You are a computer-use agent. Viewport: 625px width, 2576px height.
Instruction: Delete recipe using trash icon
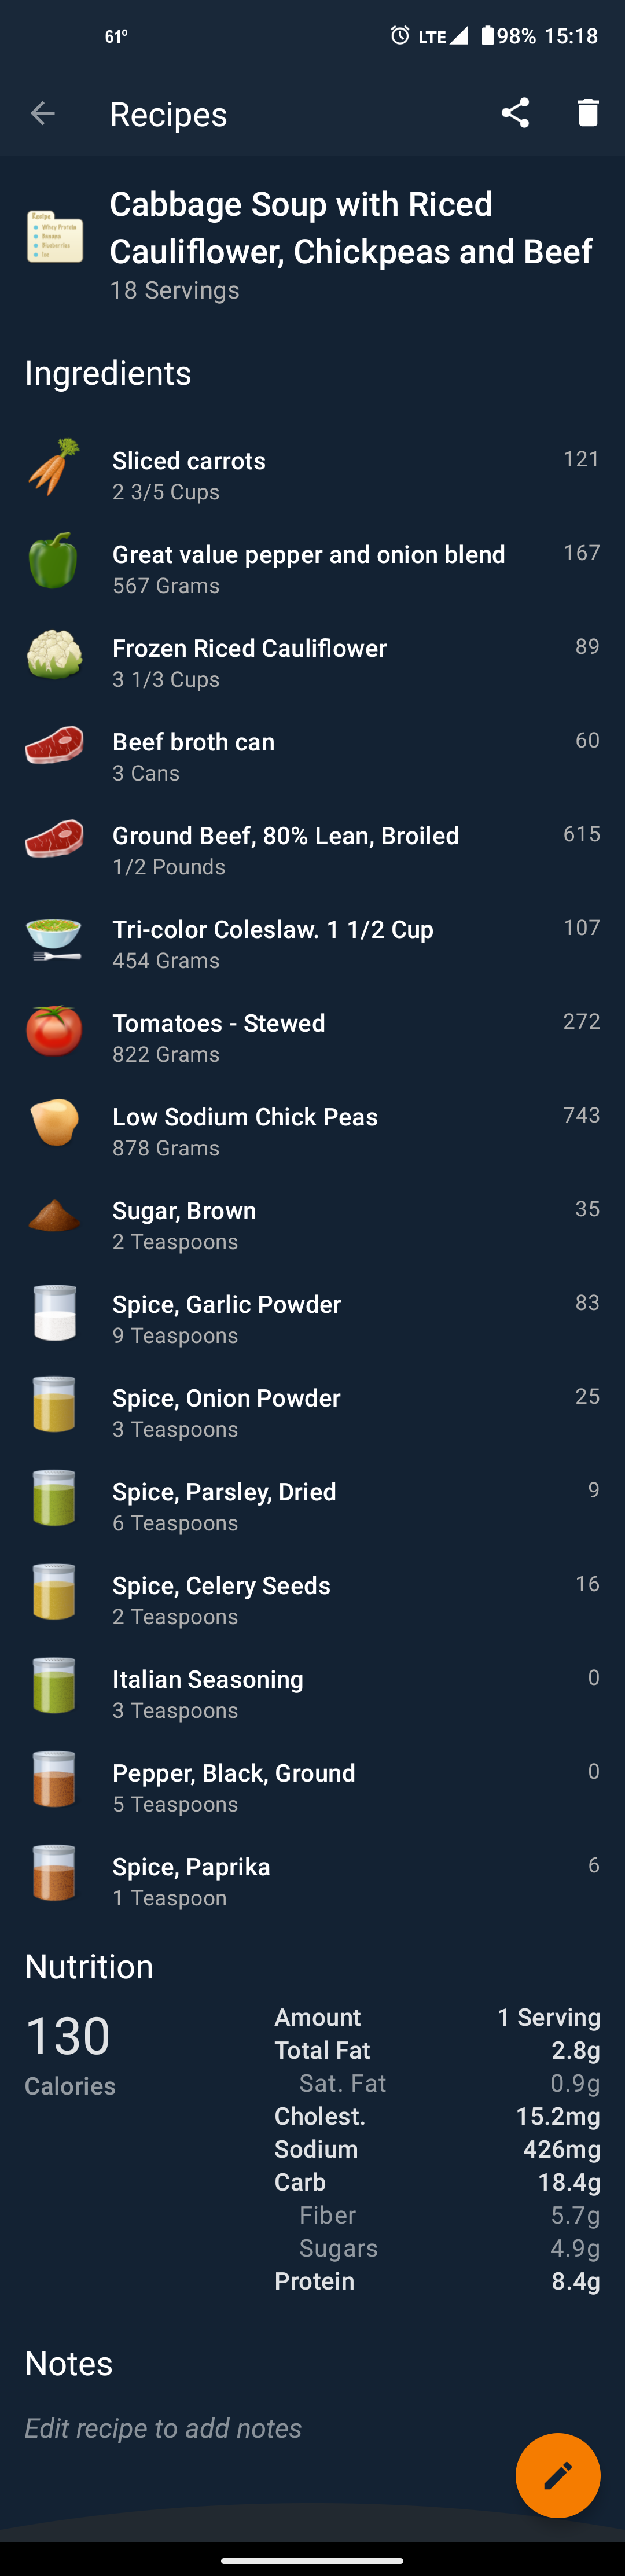pyautogui.click(x=588, y=113)
